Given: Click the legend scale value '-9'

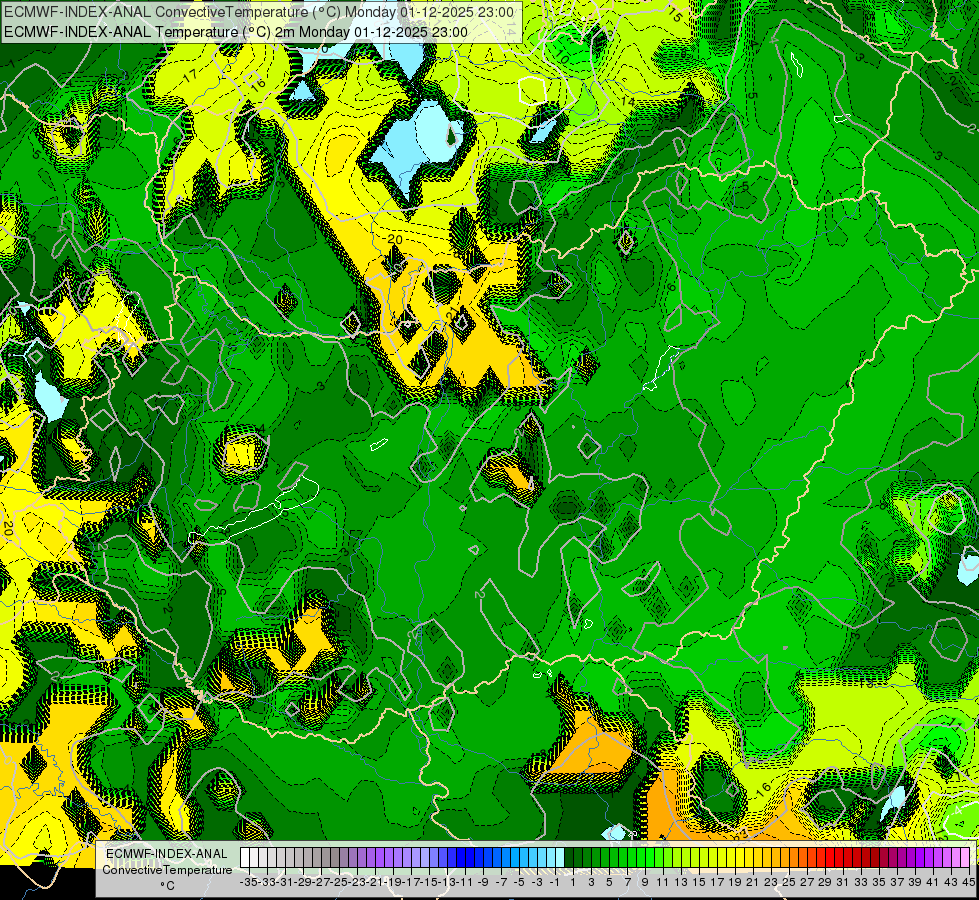Looking at the screenshot, I should (483, 882).
